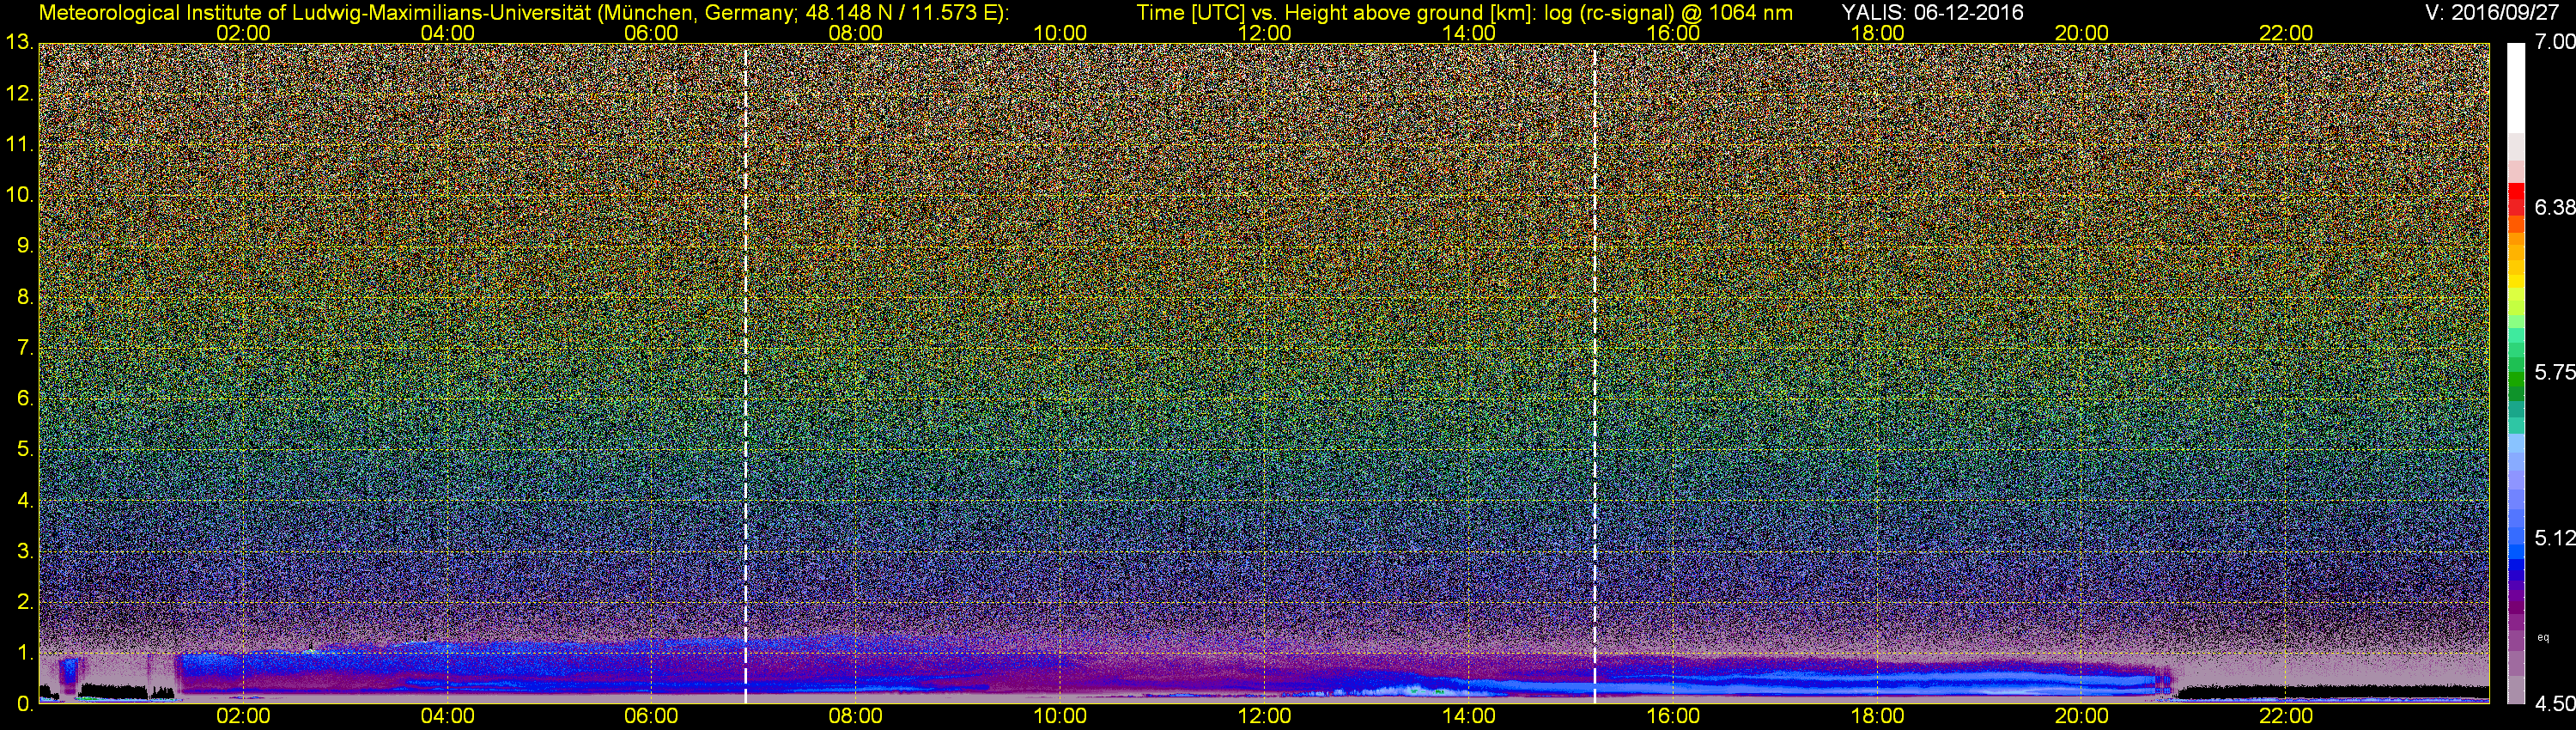This screenshot has width=2576, height=730.
Task: Click the 22:00 label on the bottom time axis
Action: tap(2286, 716)
